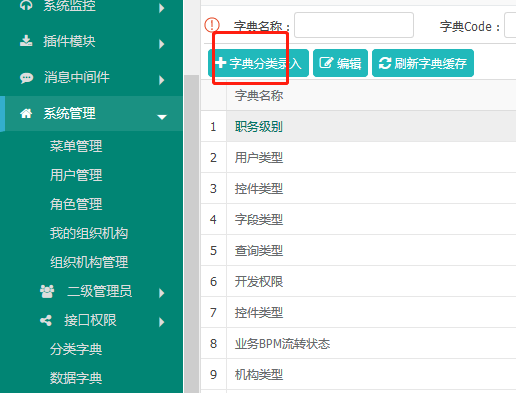Click the 编辑 button

340,63
